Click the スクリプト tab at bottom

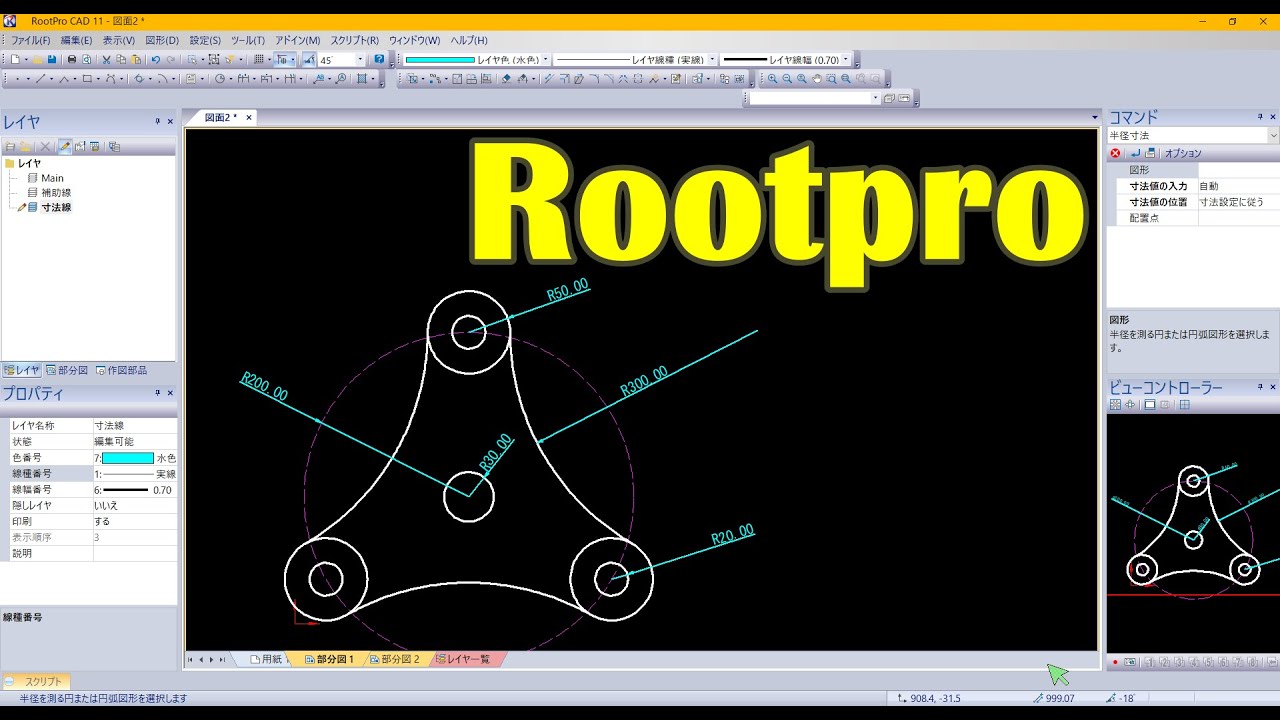pos(36,681)
